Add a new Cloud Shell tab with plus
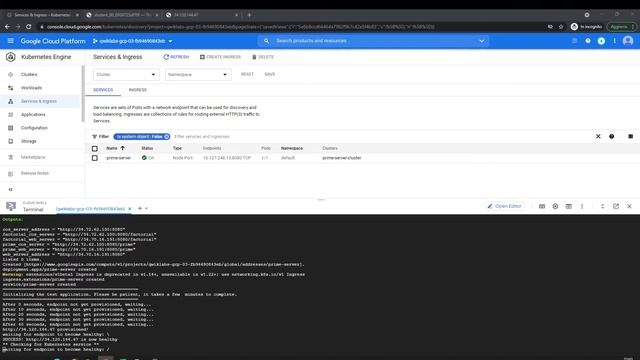The height and width of the screenshot is (360, 640). pos(140,209)
